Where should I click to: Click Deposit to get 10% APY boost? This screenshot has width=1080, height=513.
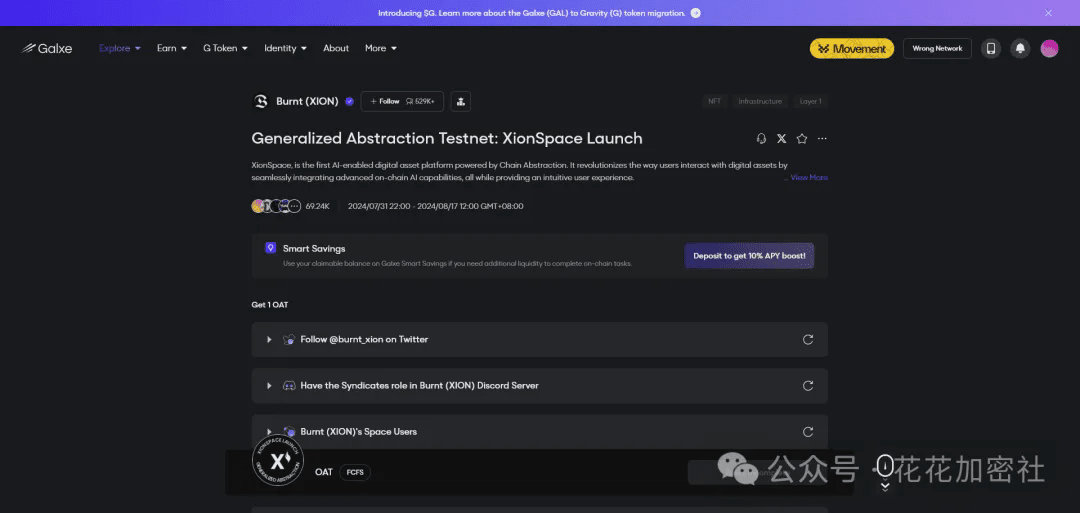749,255
